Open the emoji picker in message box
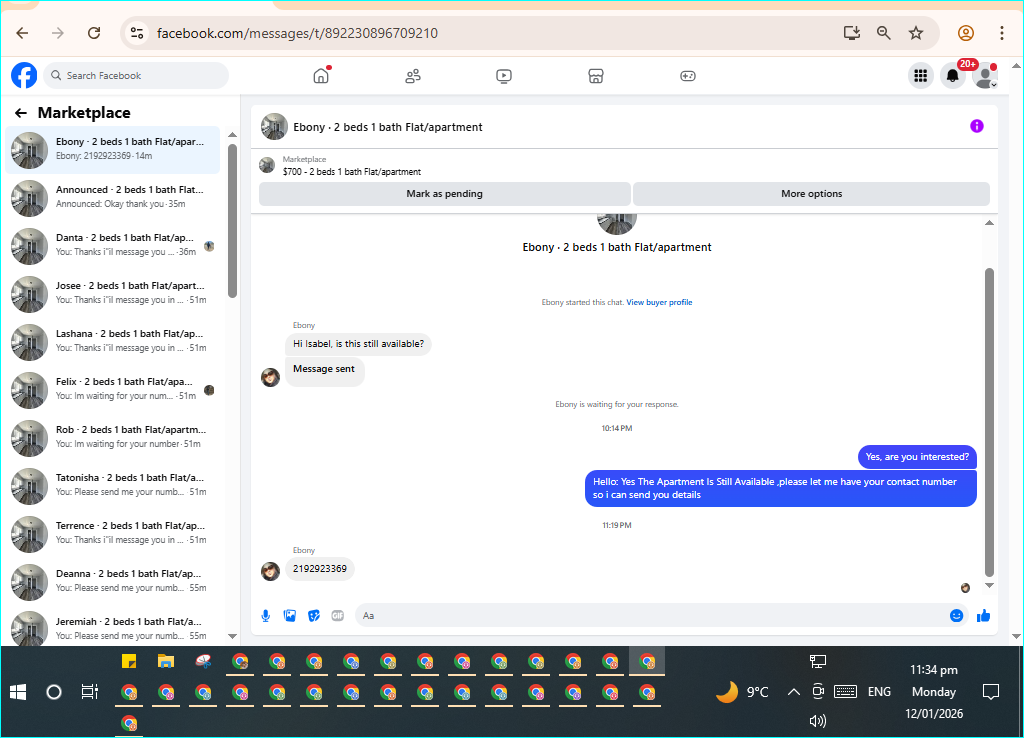The width and height of the screenshot is (1024, 738). click(x=956, y=615)
